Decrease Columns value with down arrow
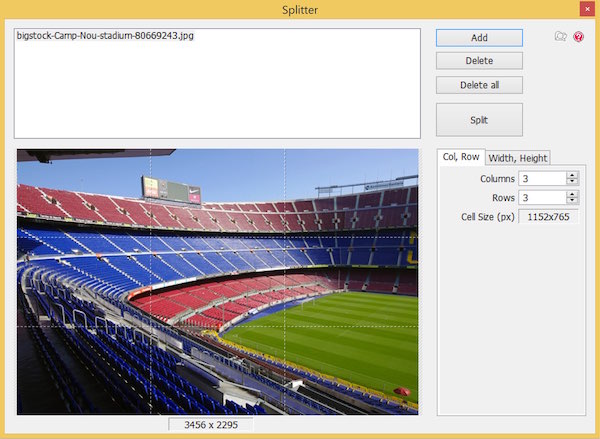 [x=572, y=182]
